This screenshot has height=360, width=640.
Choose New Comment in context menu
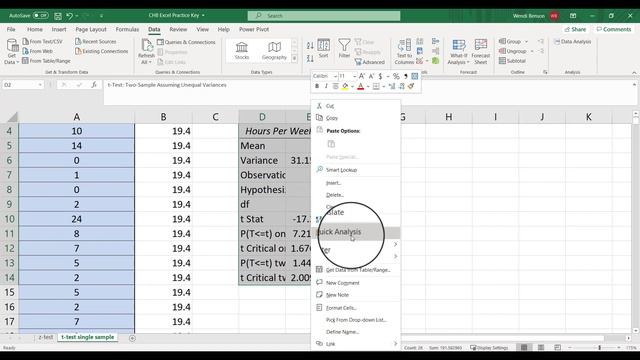coord(355,283)
